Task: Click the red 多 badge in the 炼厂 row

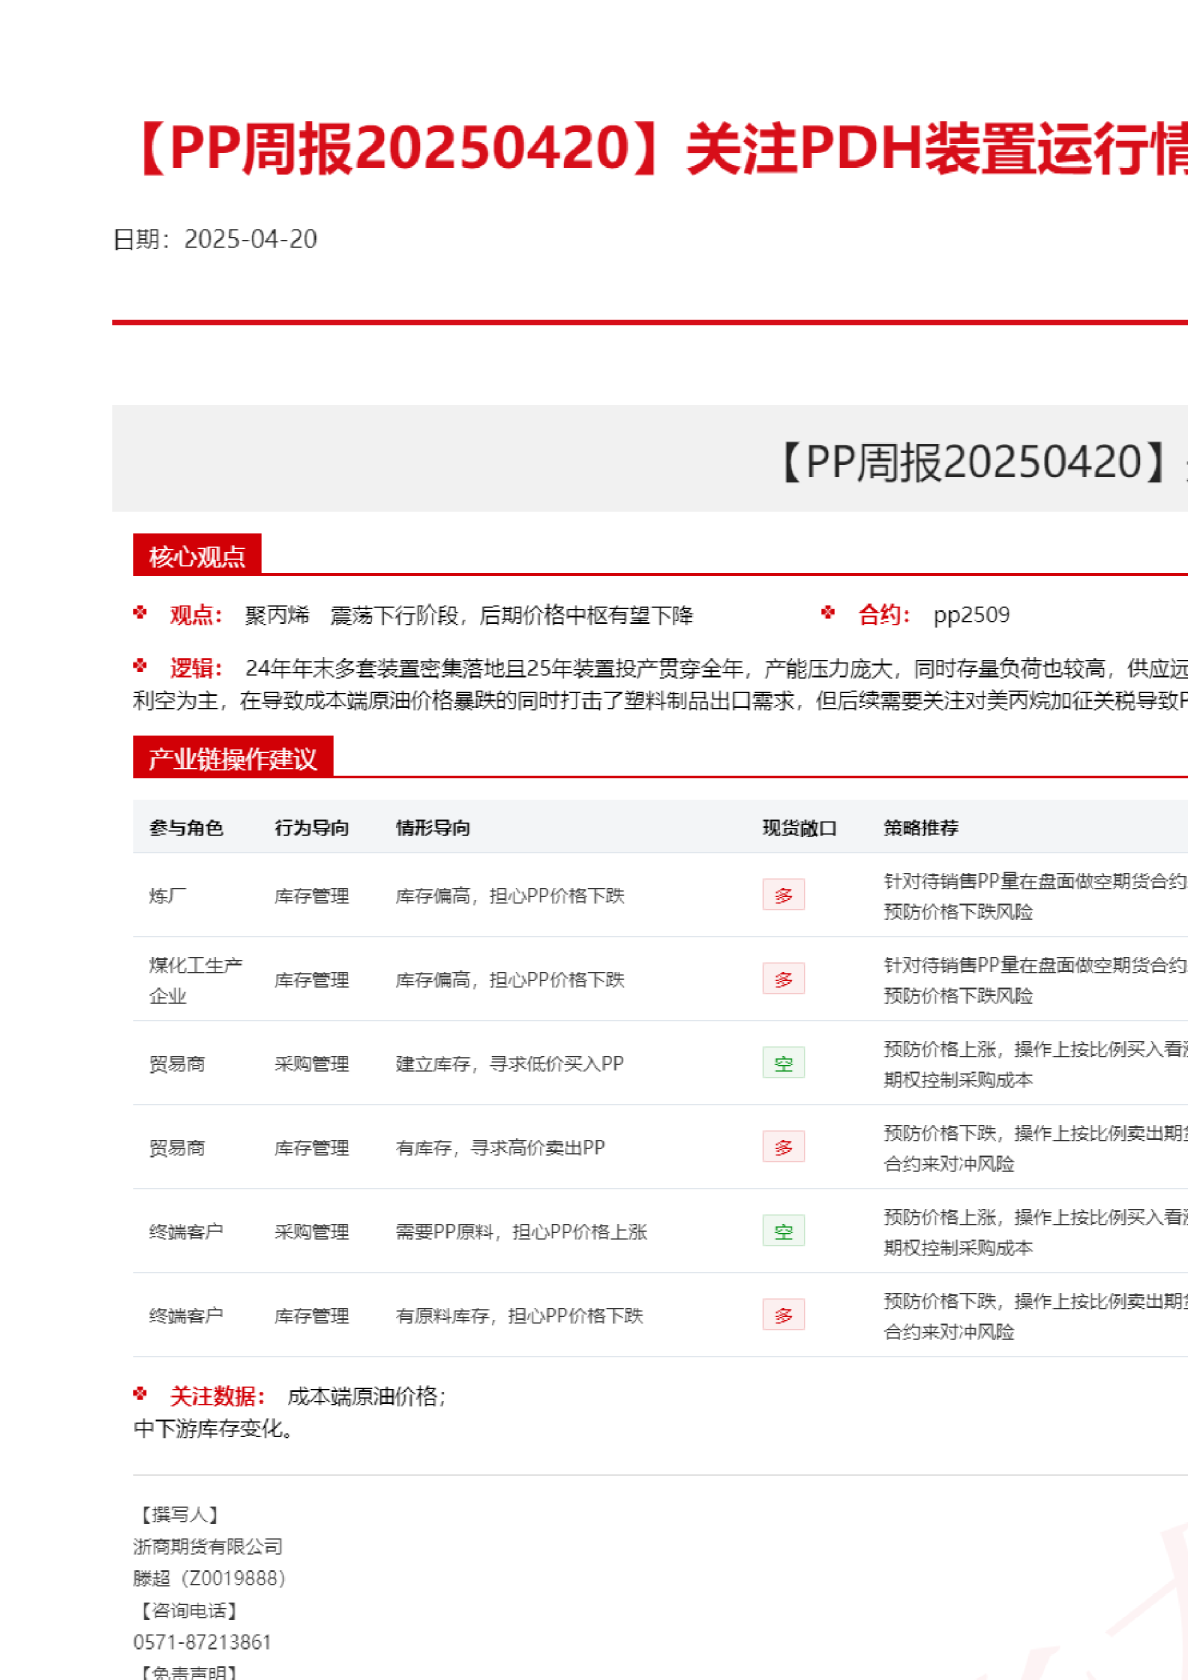Action: [x=783, y=895]
